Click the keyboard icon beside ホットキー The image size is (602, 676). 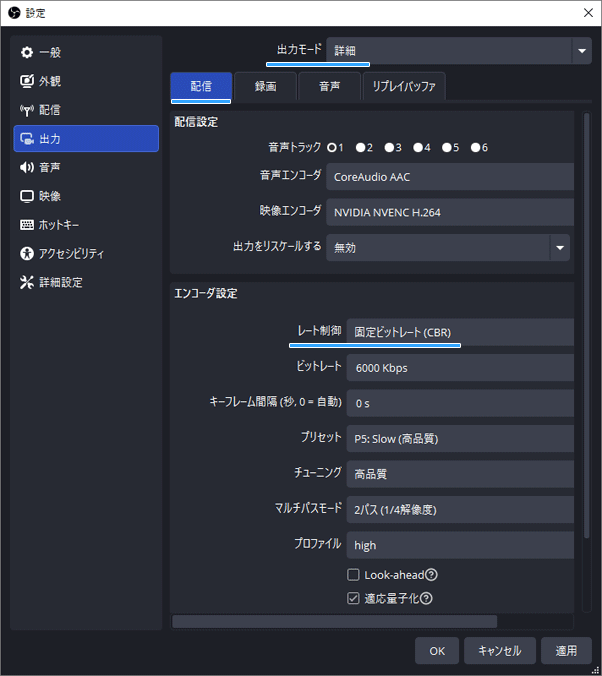[27, 225]
